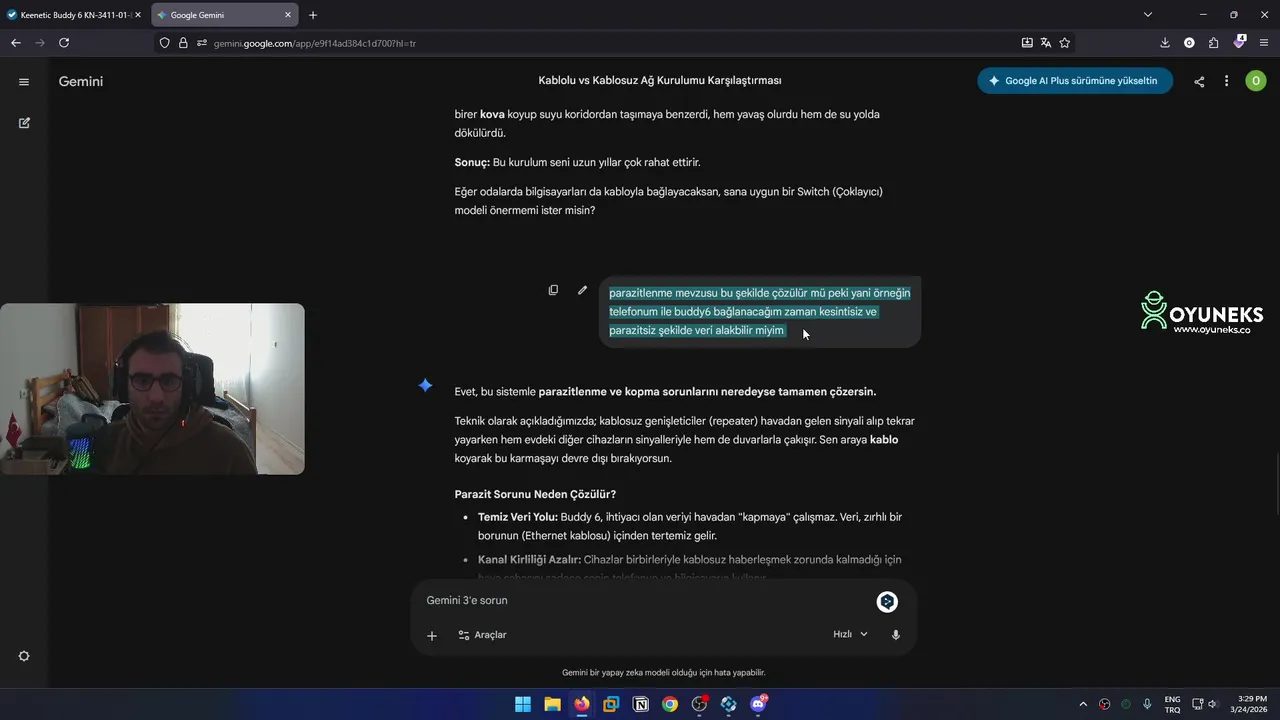
Task: Start a new chat with the compose icon
Action: tap(24, 123)
